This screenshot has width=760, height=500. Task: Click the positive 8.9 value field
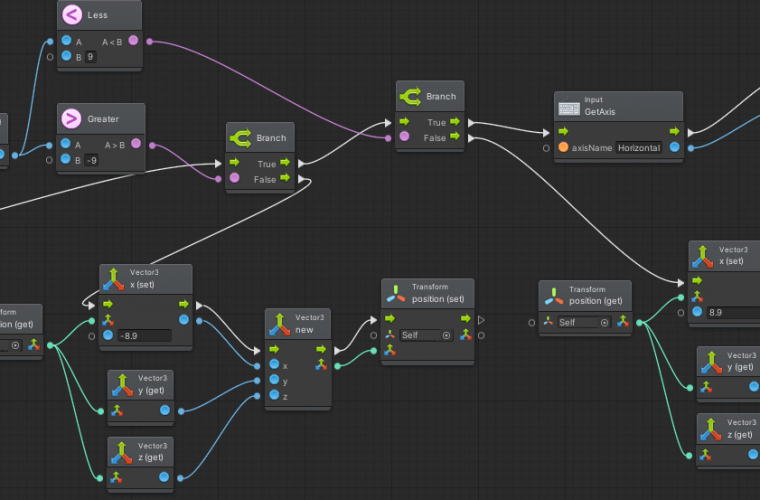[x=727, y=312]
